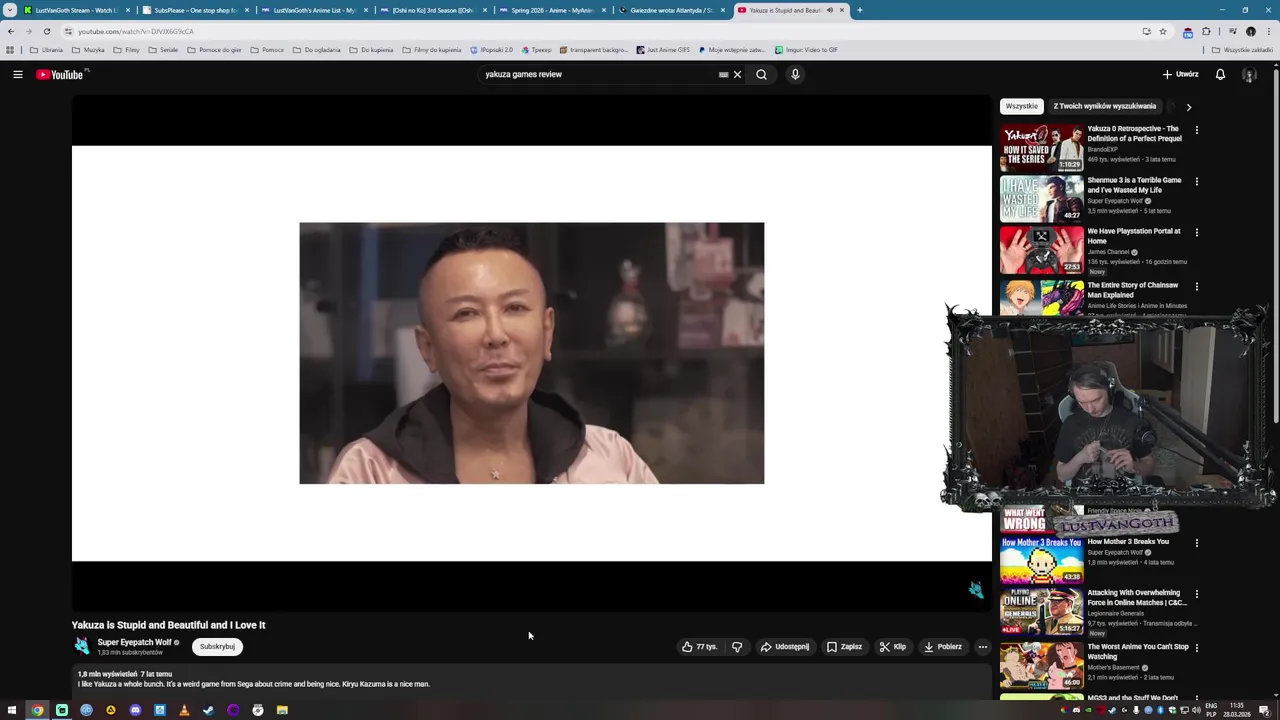Show more filter chips with right arrow

pos(1188,106)
